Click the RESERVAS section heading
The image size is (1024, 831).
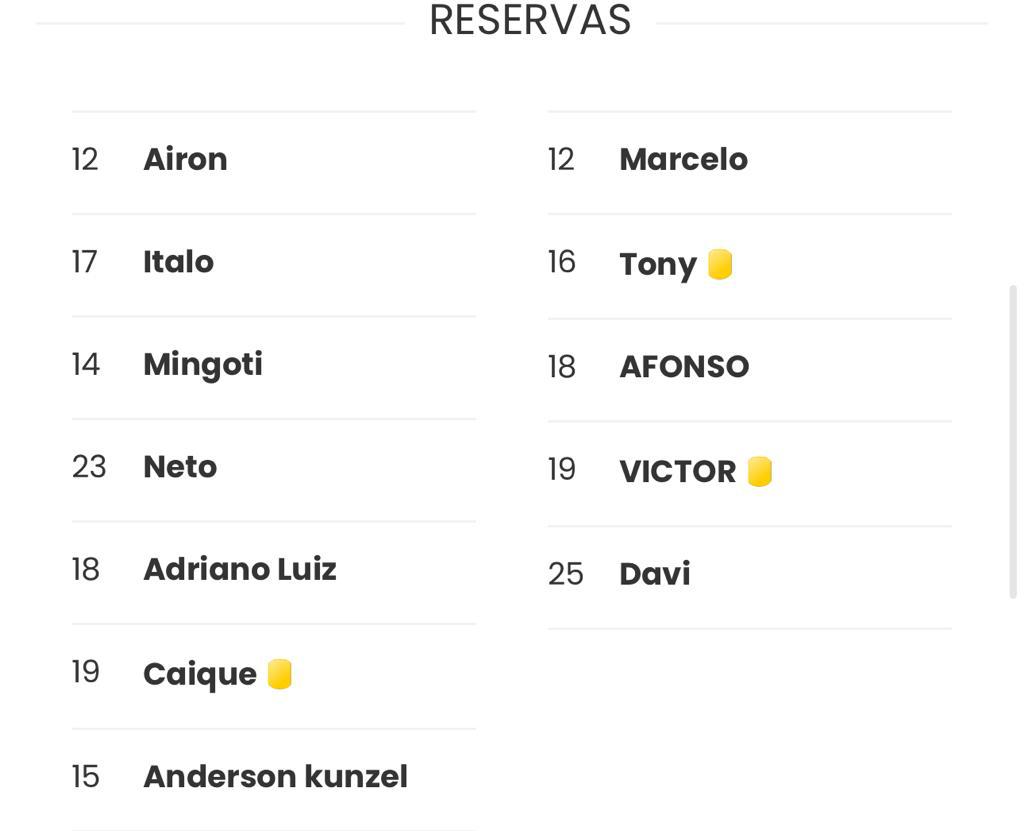[x=530, y=20]
